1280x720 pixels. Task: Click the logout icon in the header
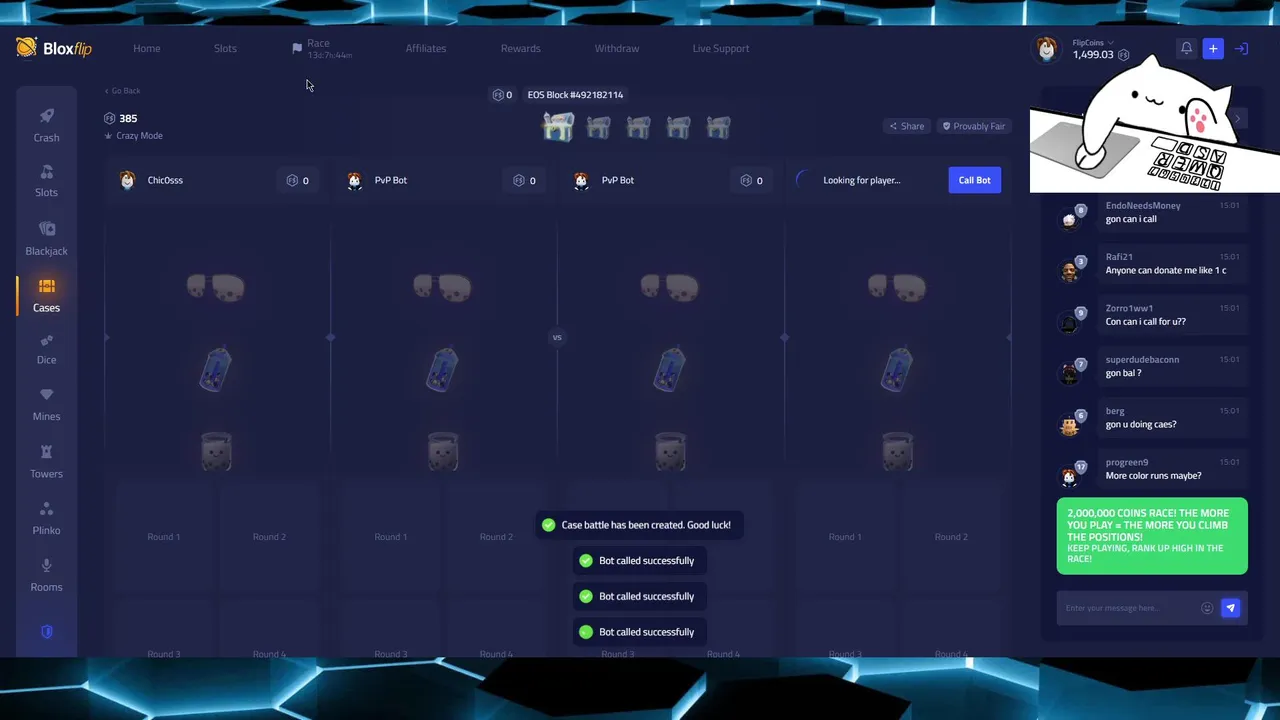(1241, 48)
